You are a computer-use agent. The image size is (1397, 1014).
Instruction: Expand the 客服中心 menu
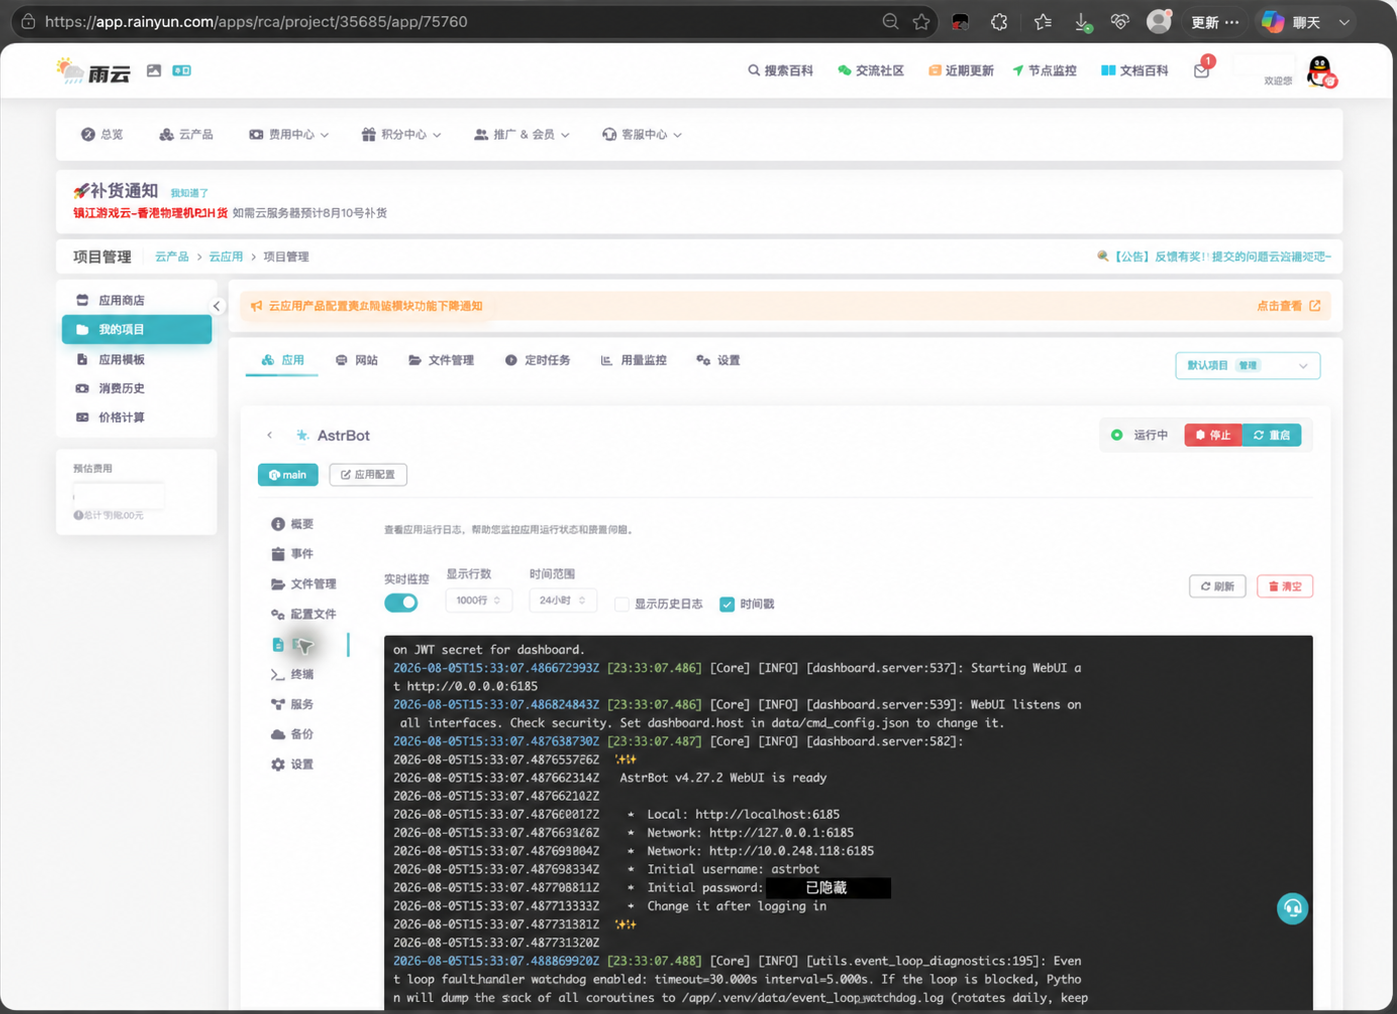(x=642, y=134)
